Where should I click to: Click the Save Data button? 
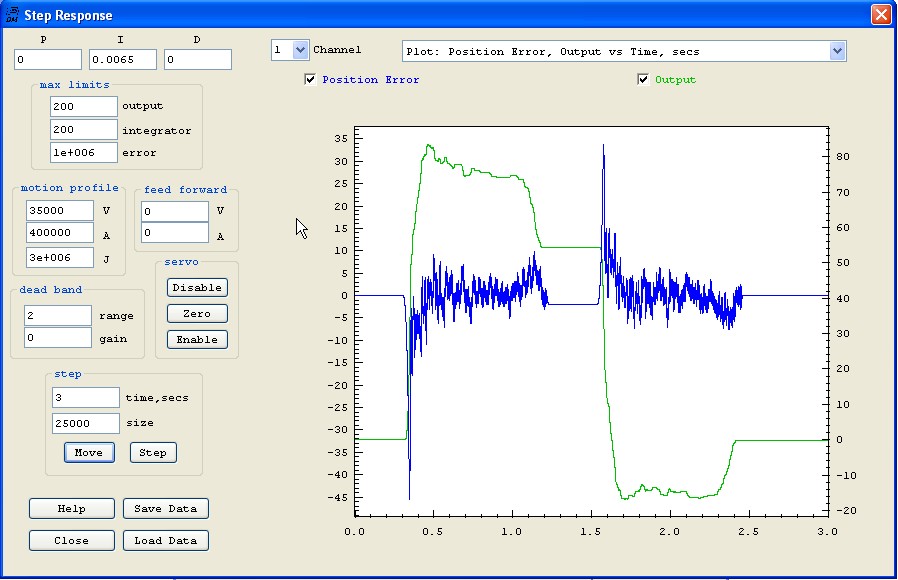pyautogui.click(x=166, y=509)
